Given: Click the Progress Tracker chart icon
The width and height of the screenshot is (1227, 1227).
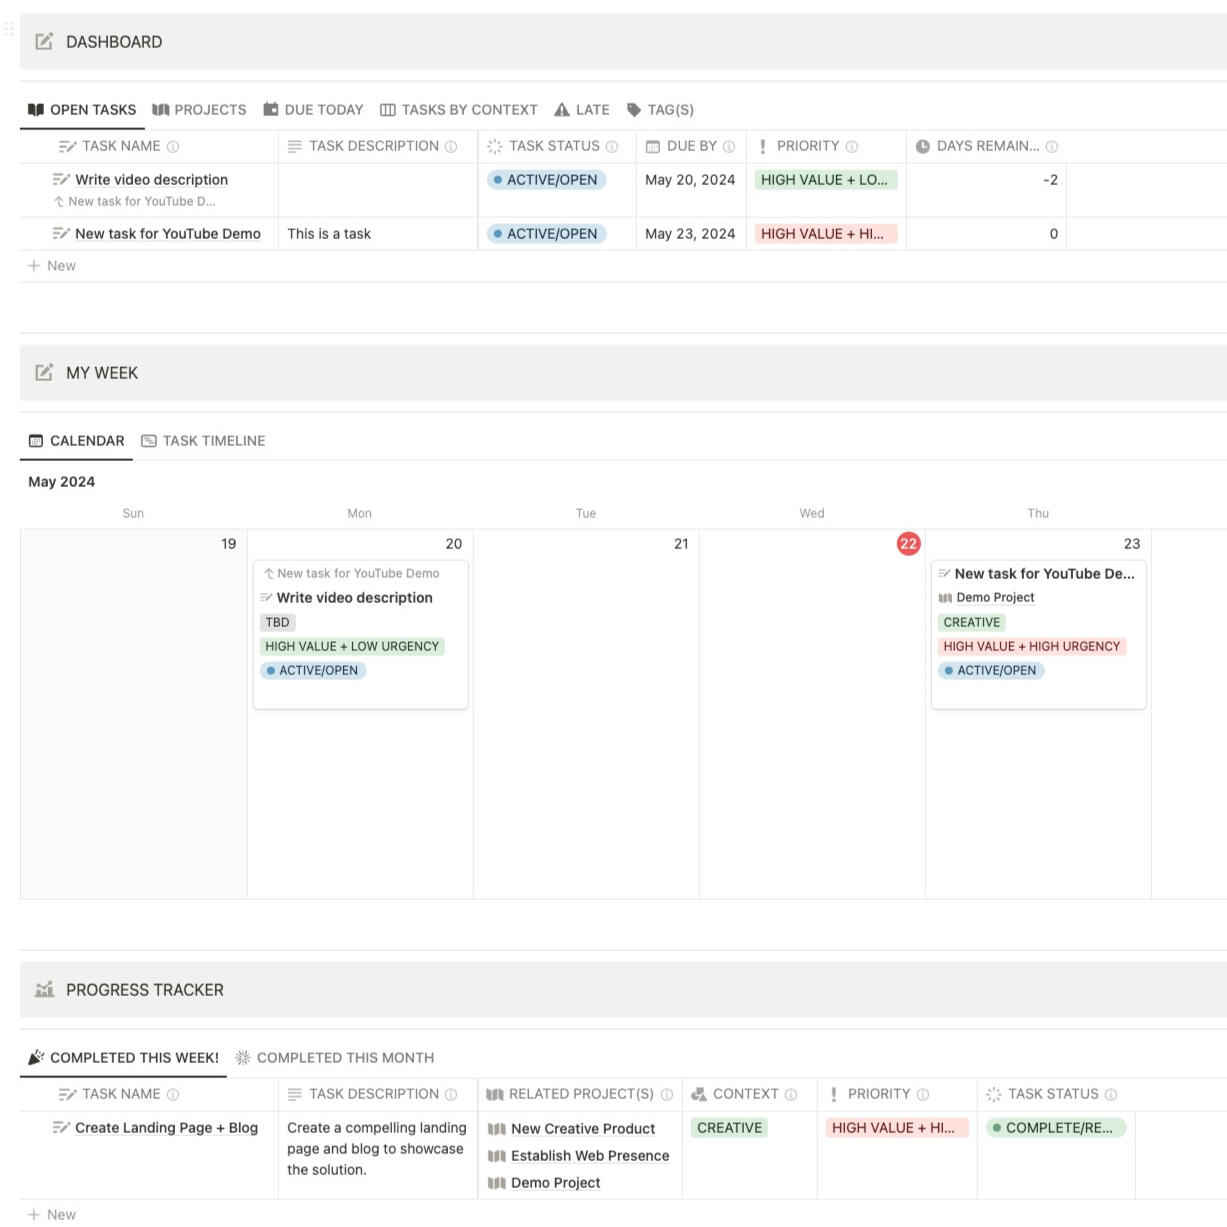Looking at the screenshot, I should (44, 990).
